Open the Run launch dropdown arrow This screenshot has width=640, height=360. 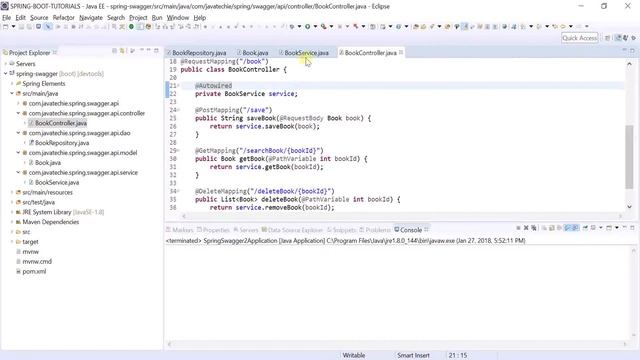pos(315,27)
